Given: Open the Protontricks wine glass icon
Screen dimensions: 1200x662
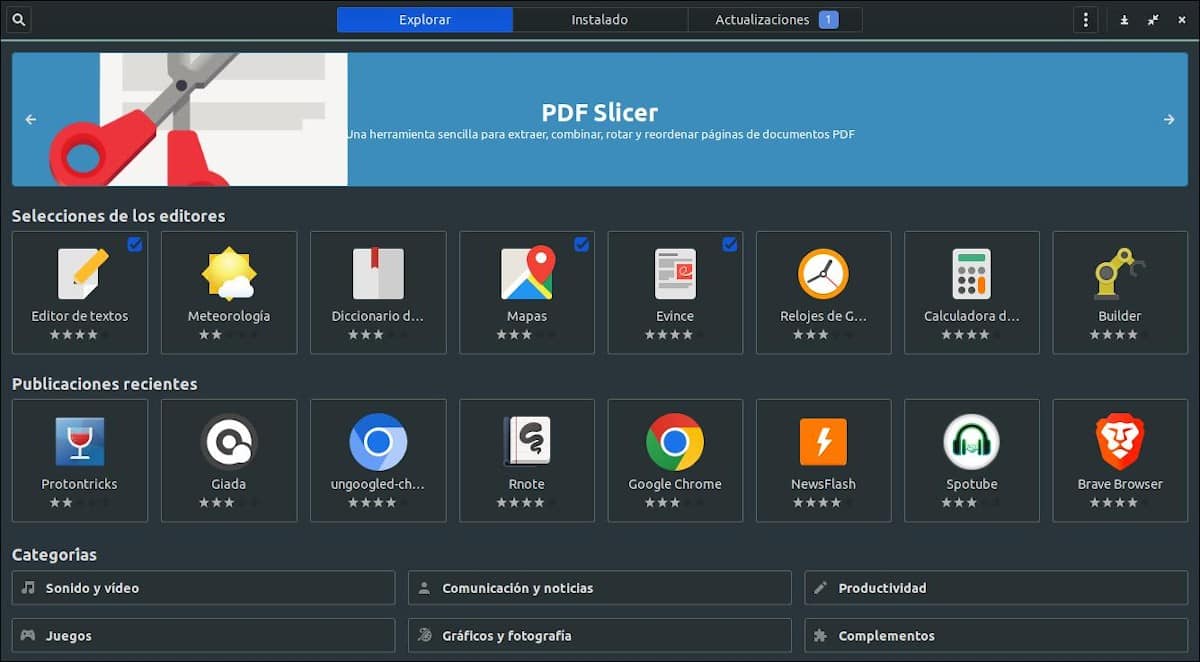Looking at the screenshot, I should point(80,441).
